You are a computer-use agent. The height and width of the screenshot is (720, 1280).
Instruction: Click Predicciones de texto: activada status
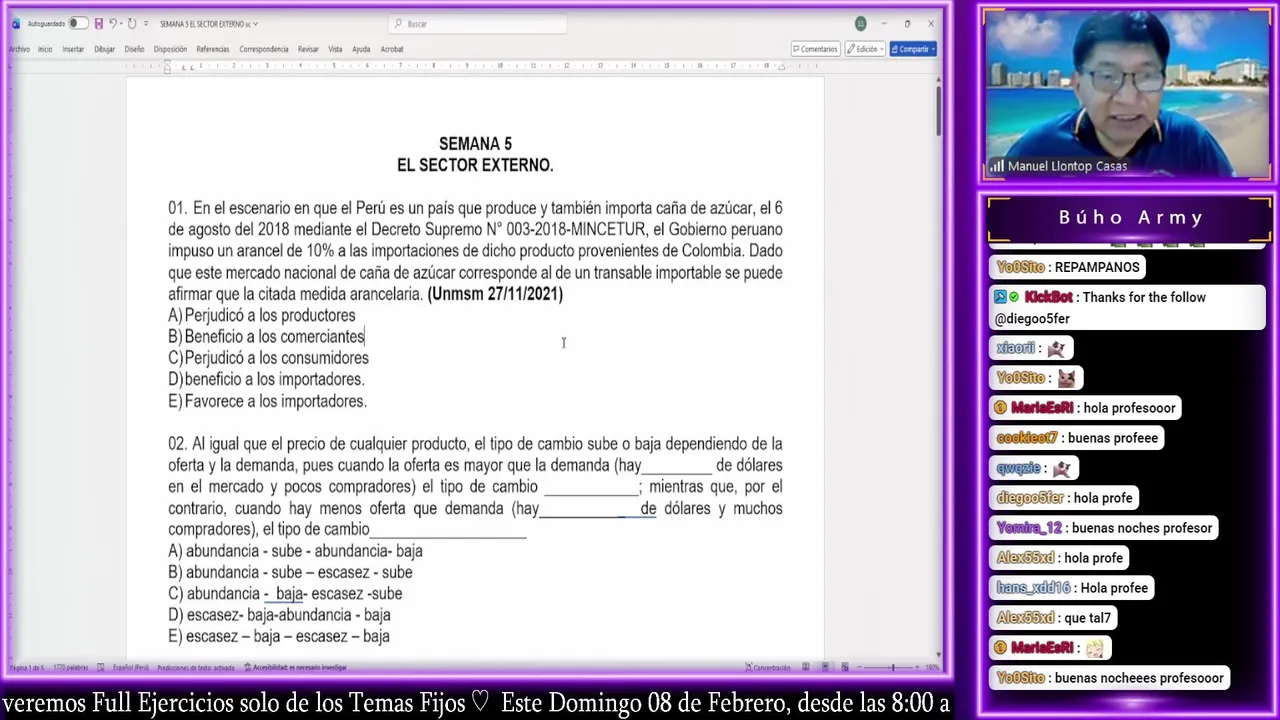(196, 667)
